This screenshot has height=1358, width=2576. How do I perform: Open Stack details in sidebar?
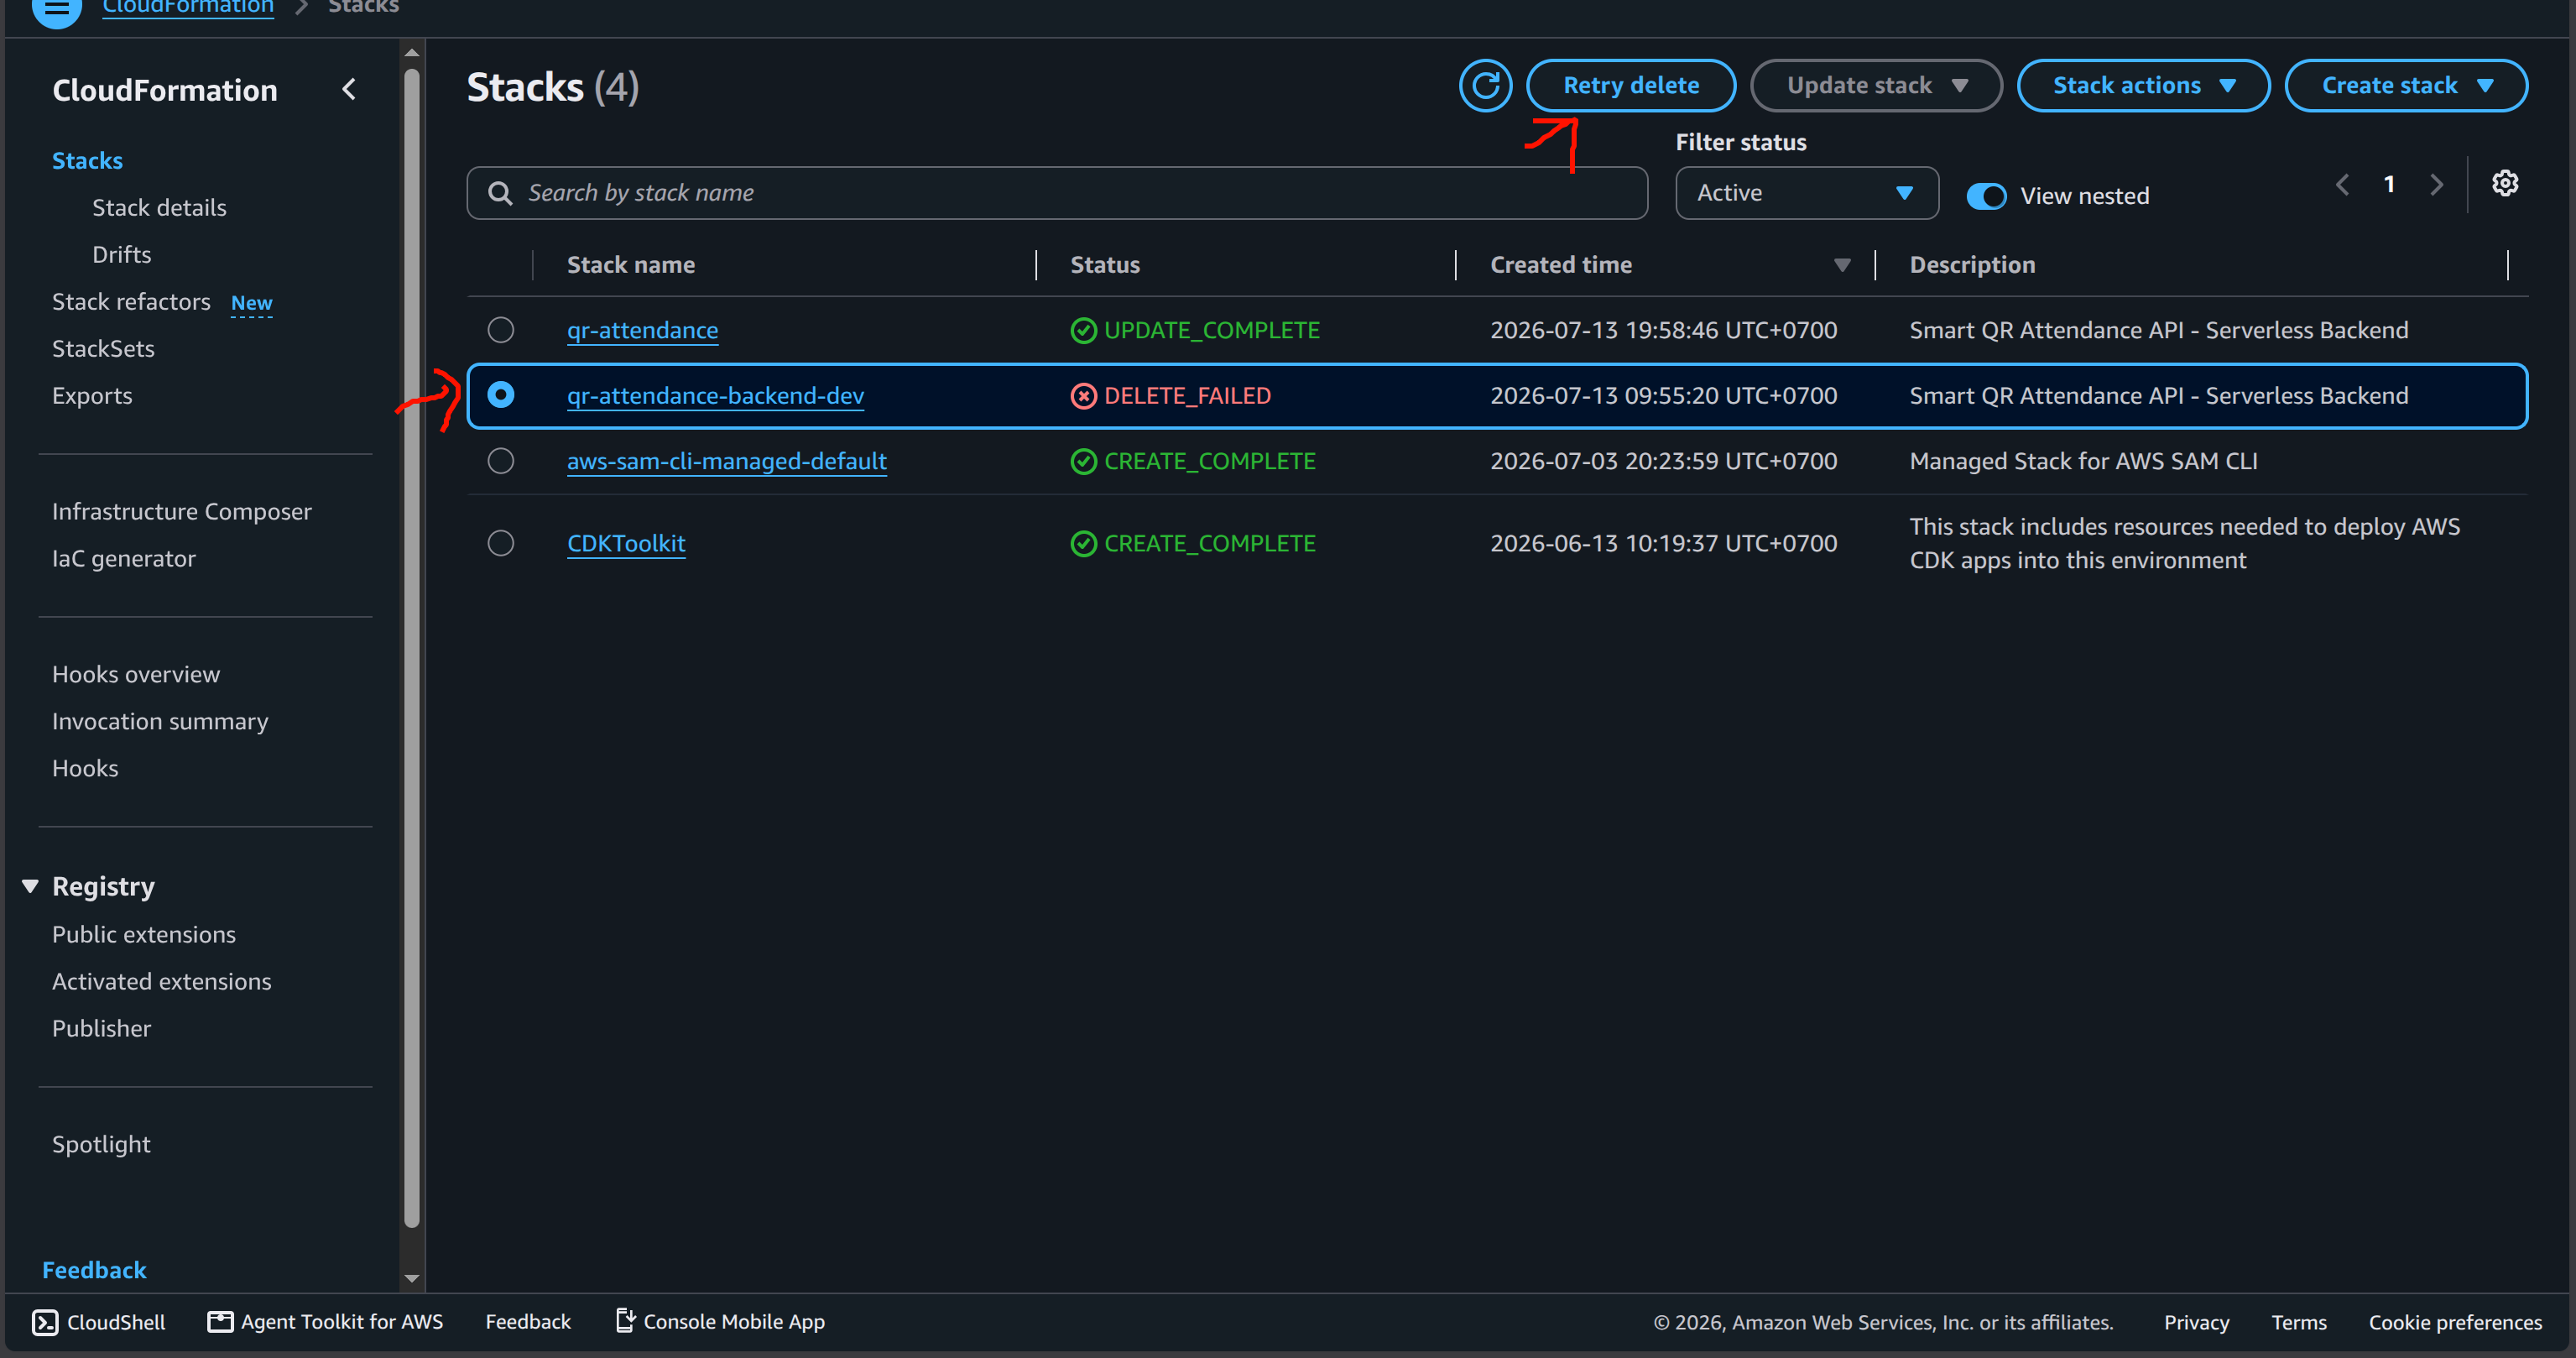tap(159, 208)
